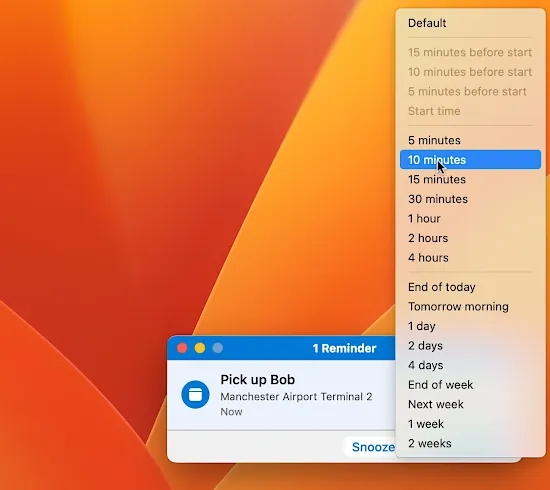
Task: Select 4 hours snooze option
Action: point(470,258)
